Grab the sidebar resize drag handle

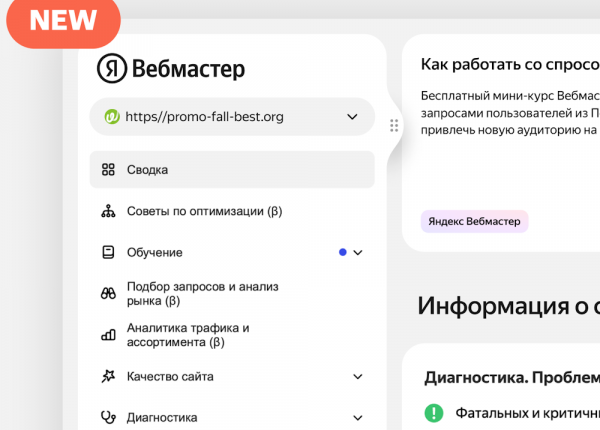[394, 126]
